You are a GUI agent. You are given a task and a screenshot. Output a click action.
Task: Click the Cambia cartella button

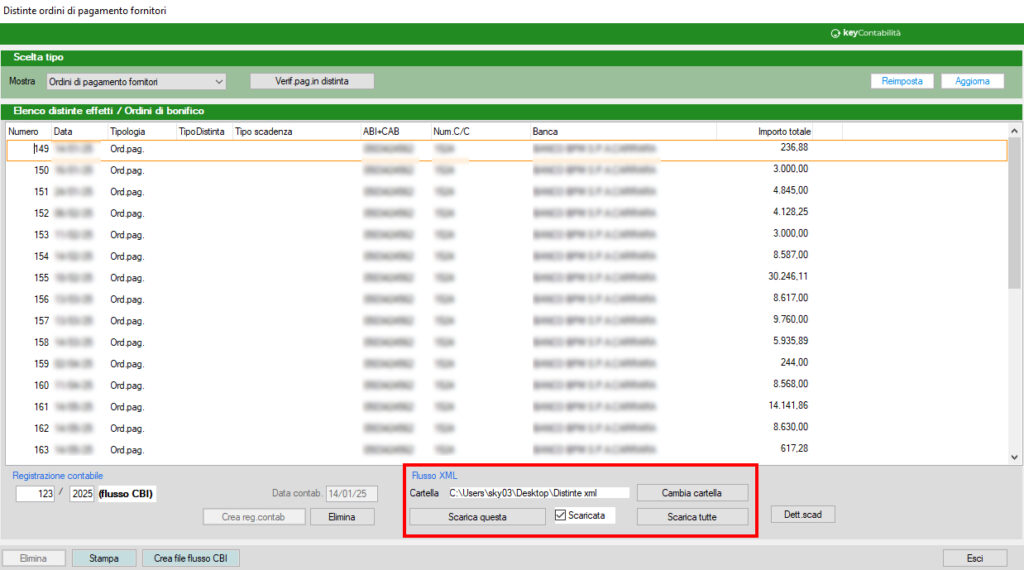click(x=692, y=493)
